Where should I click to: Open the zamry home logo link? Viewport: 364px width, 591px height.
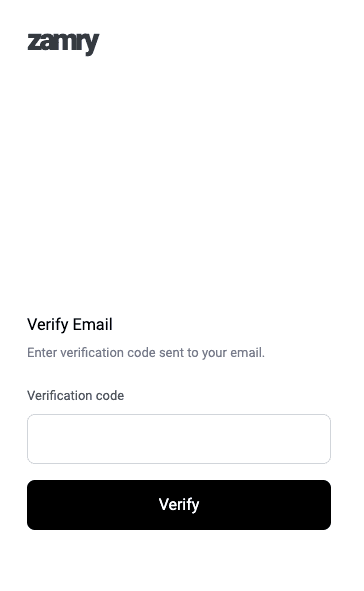coord(63,44)
